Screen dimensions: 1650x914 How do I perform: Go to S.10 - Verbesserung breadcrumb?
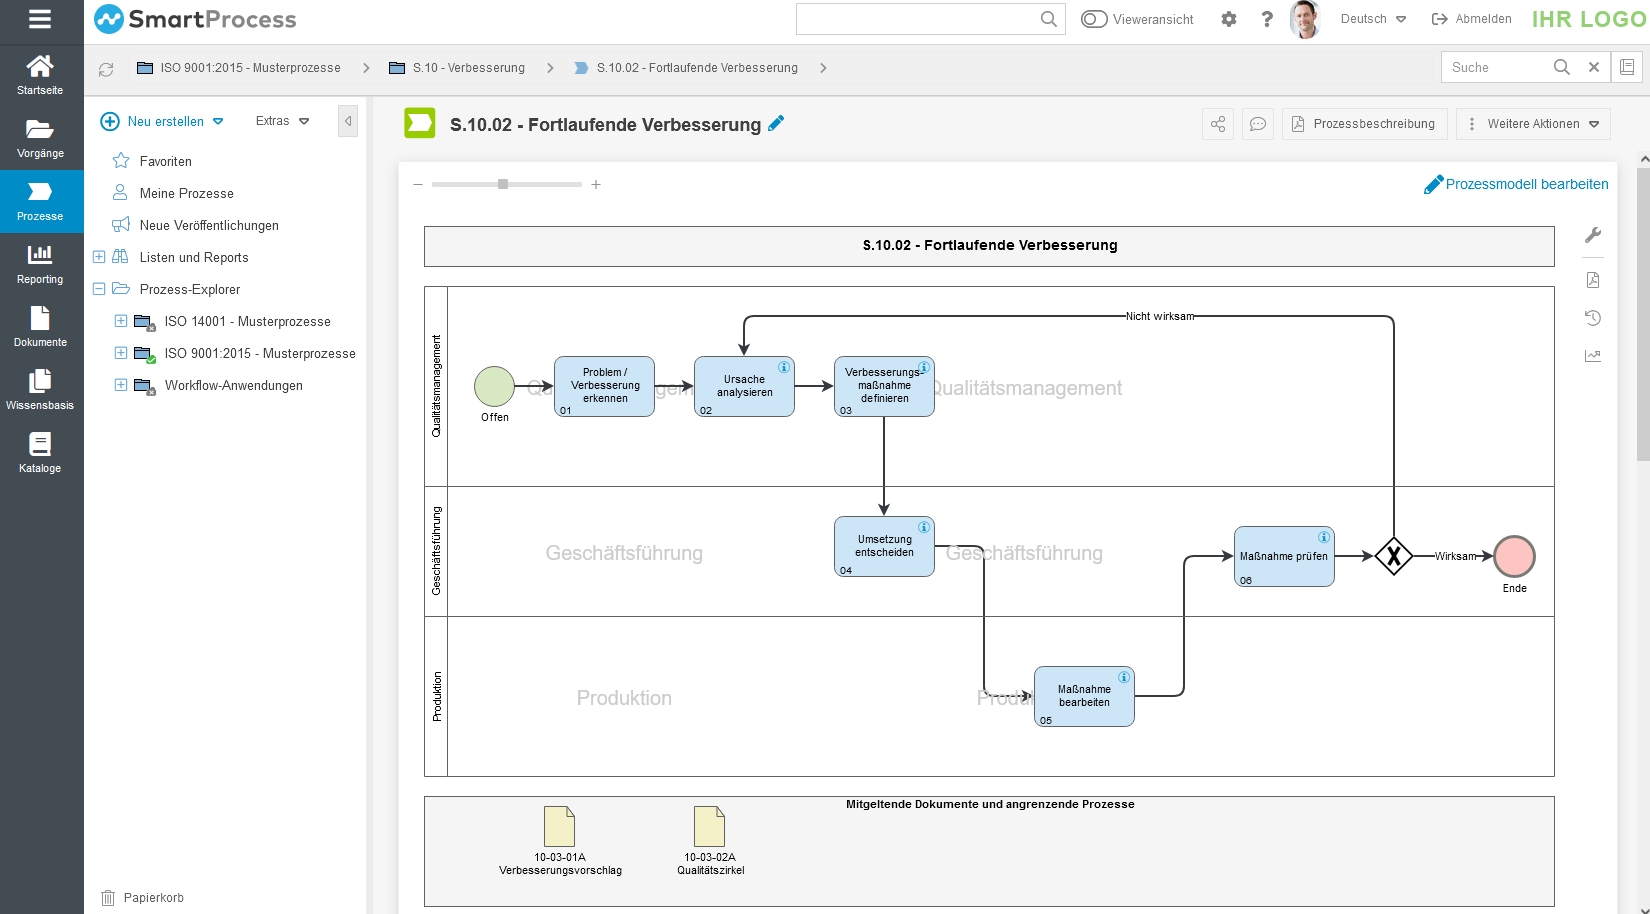click(456, 68)
